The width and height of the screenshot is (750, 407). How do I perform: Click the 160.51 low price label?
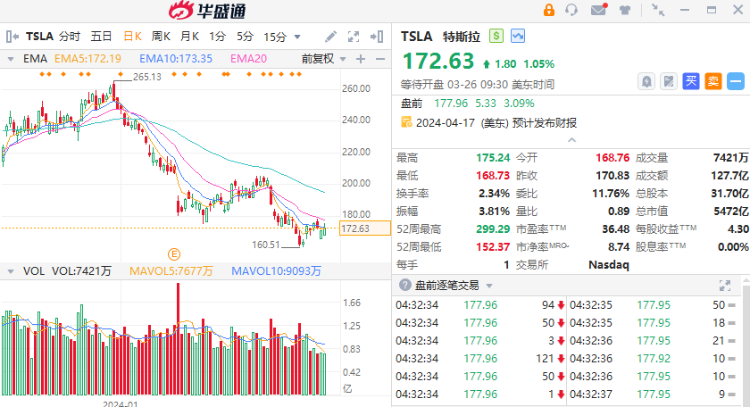[x=266, y=245]
